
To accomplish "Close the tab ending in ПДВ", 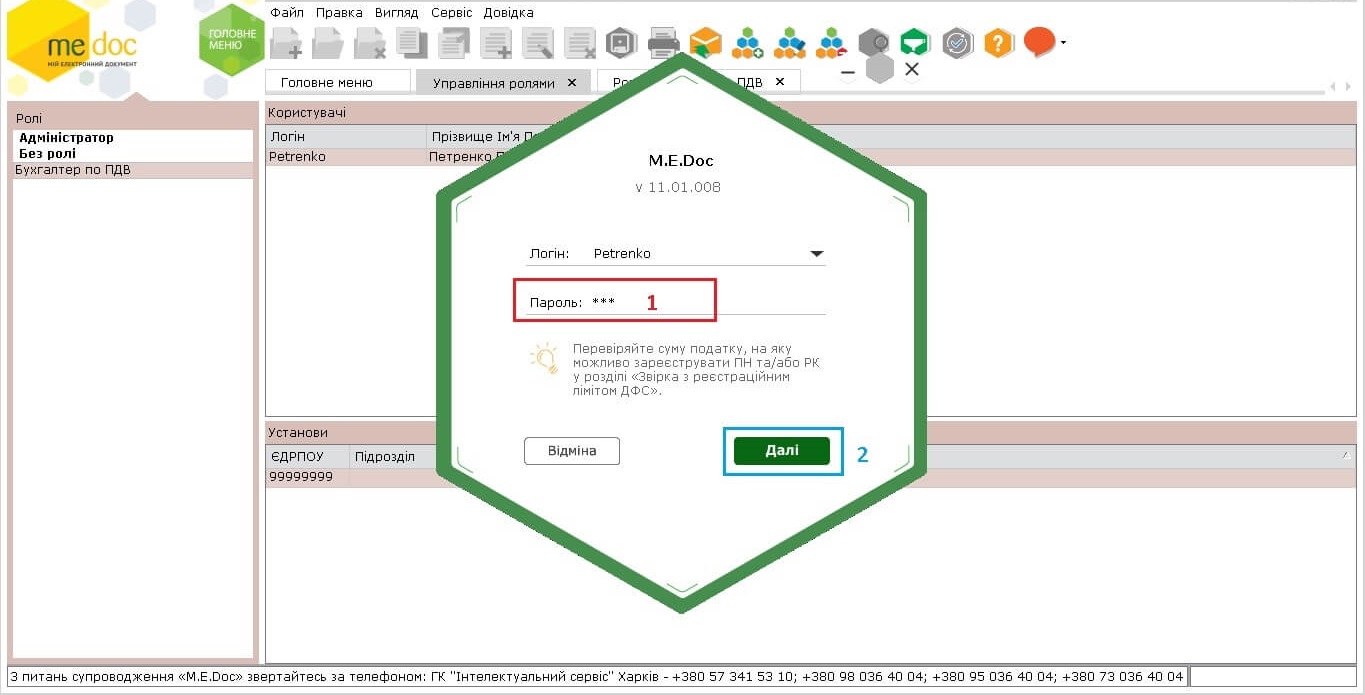I will pyautogui.click(x=780, y=82).
